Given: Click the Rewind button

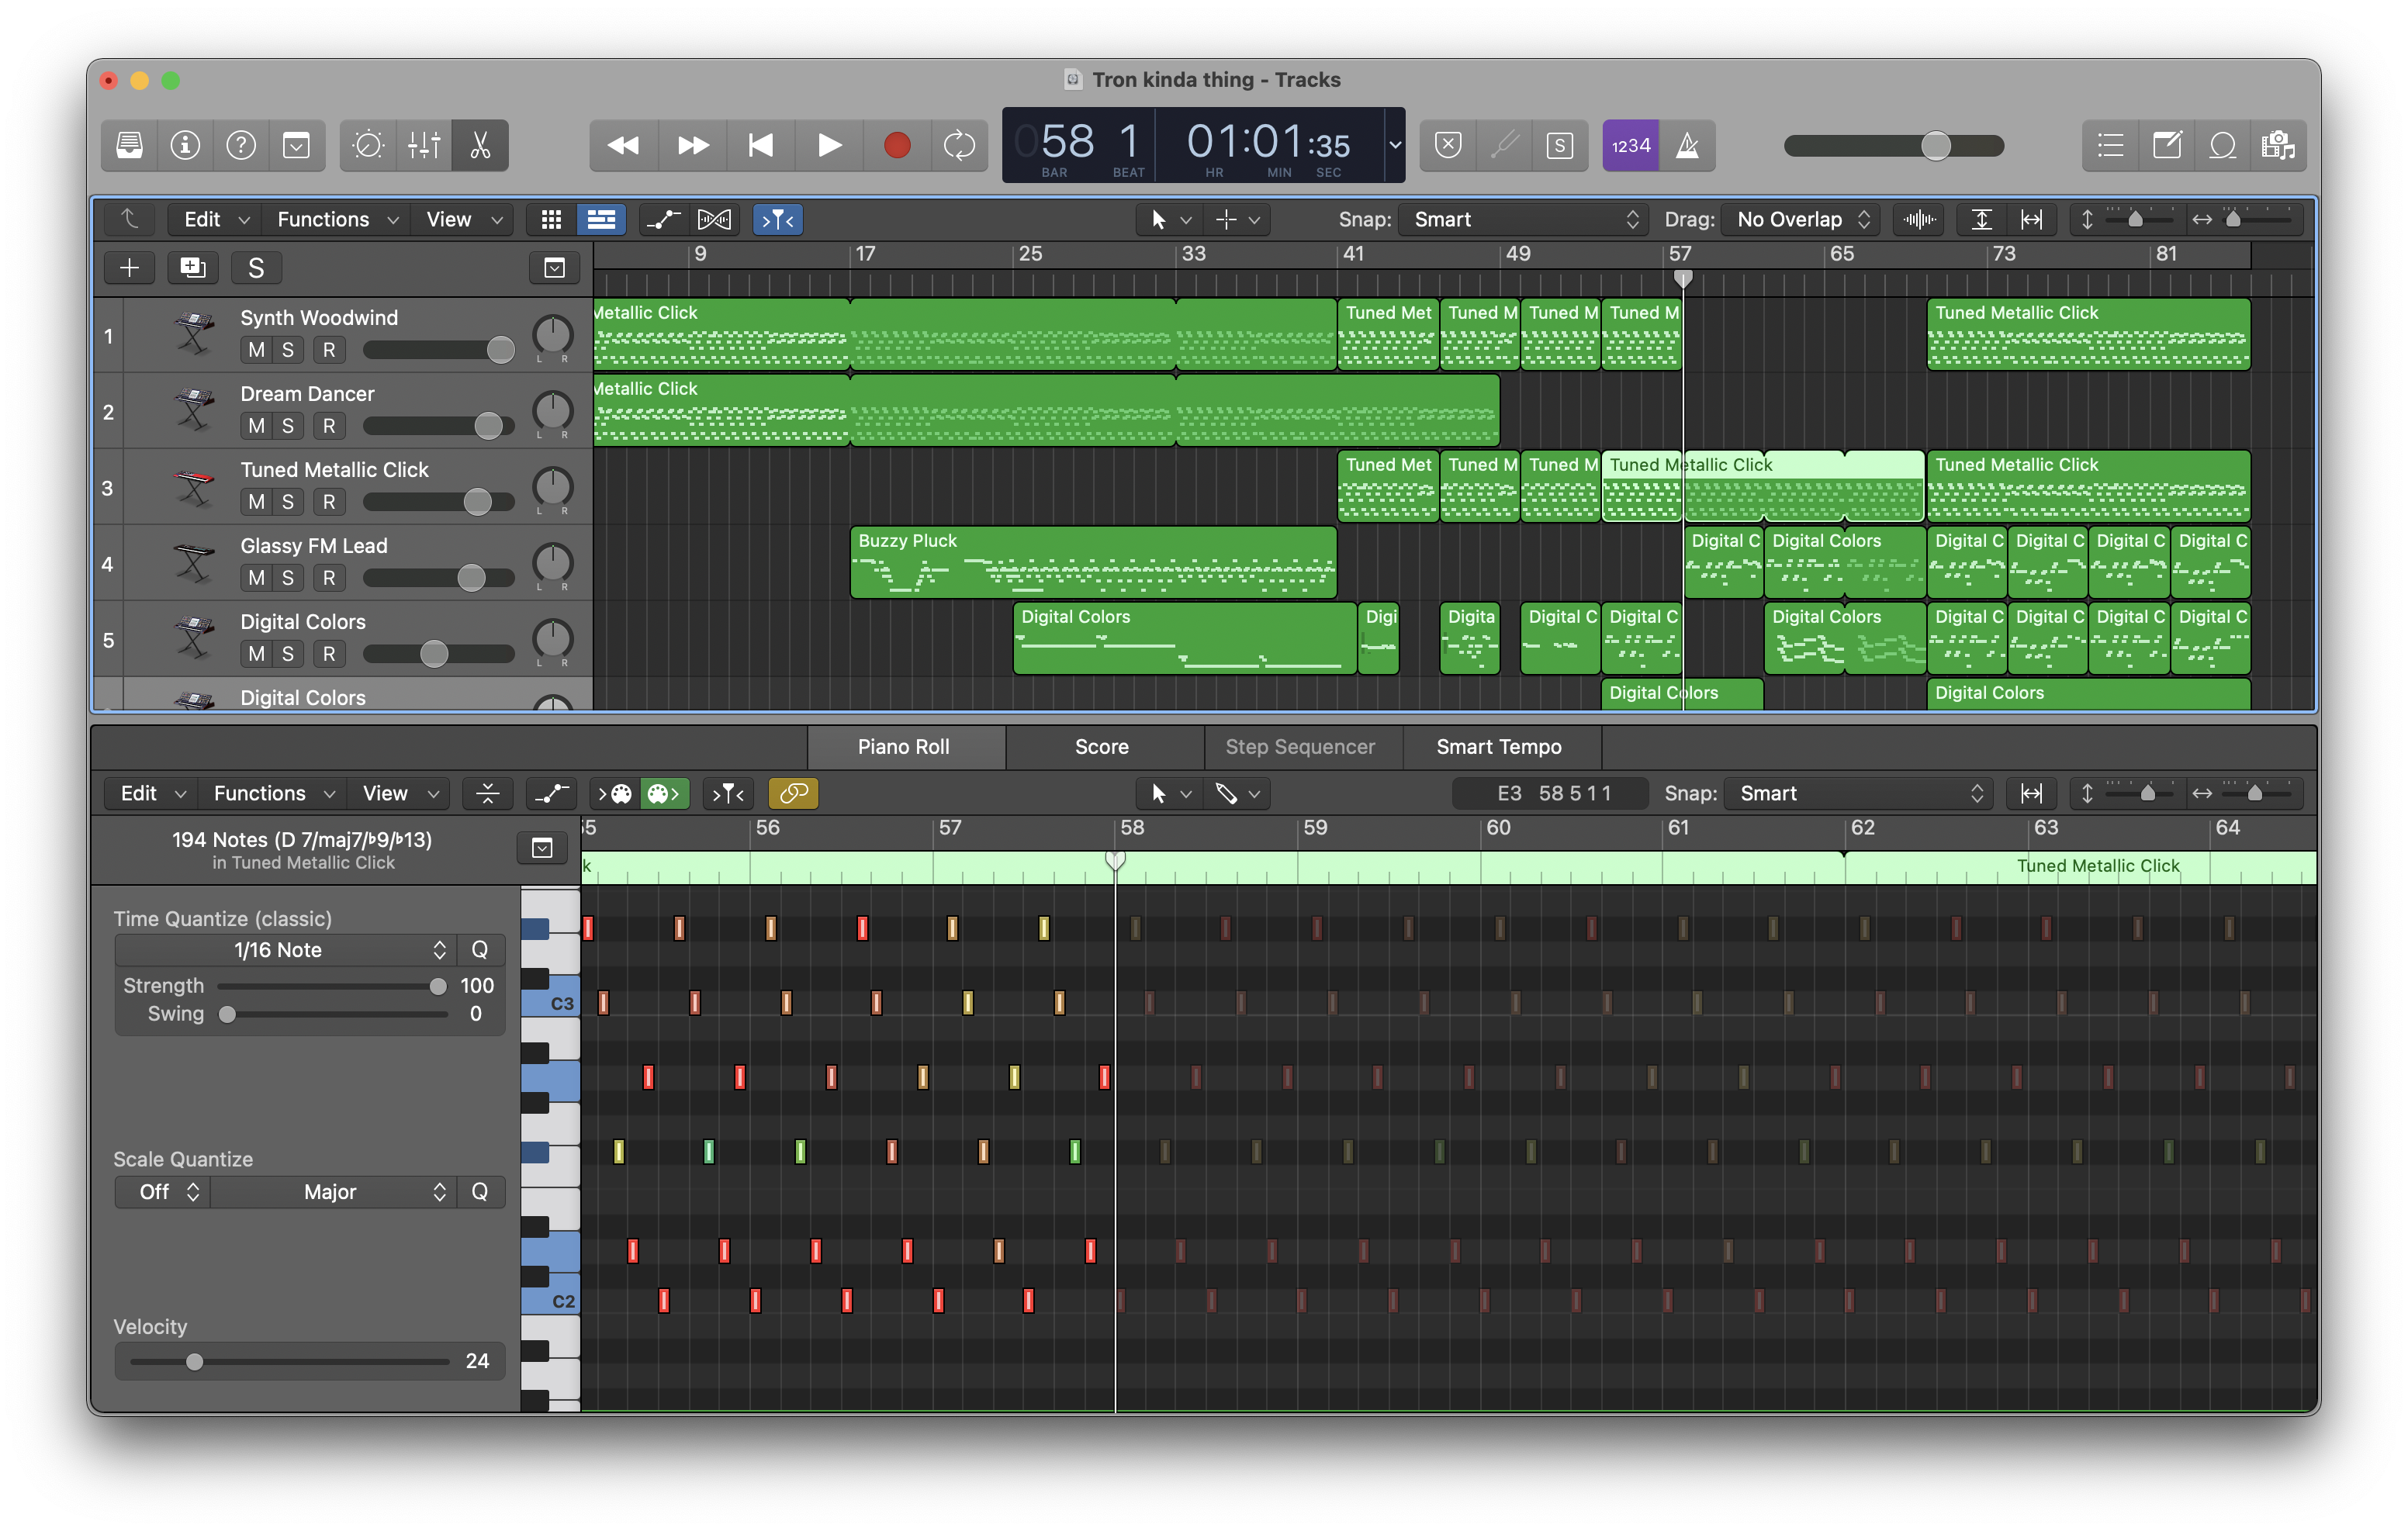Looking at the screenshot, I should click(x=623, y=146).
